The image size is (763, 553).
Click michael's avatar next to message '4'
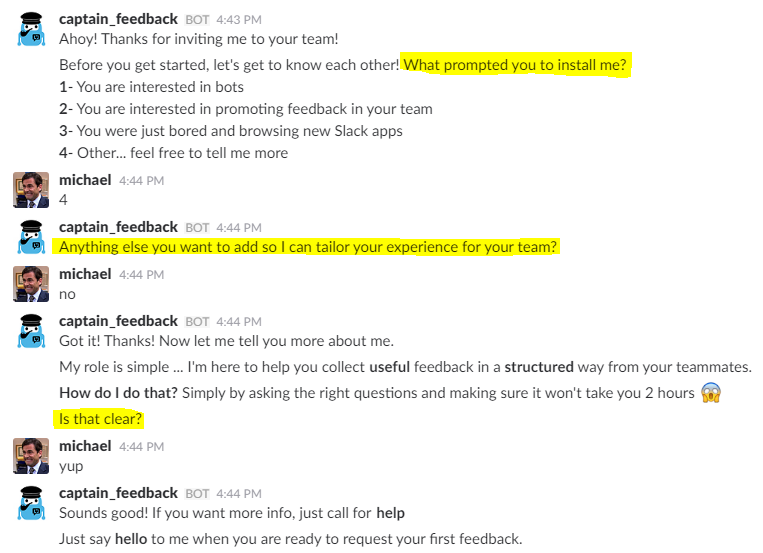click(31, 189)
